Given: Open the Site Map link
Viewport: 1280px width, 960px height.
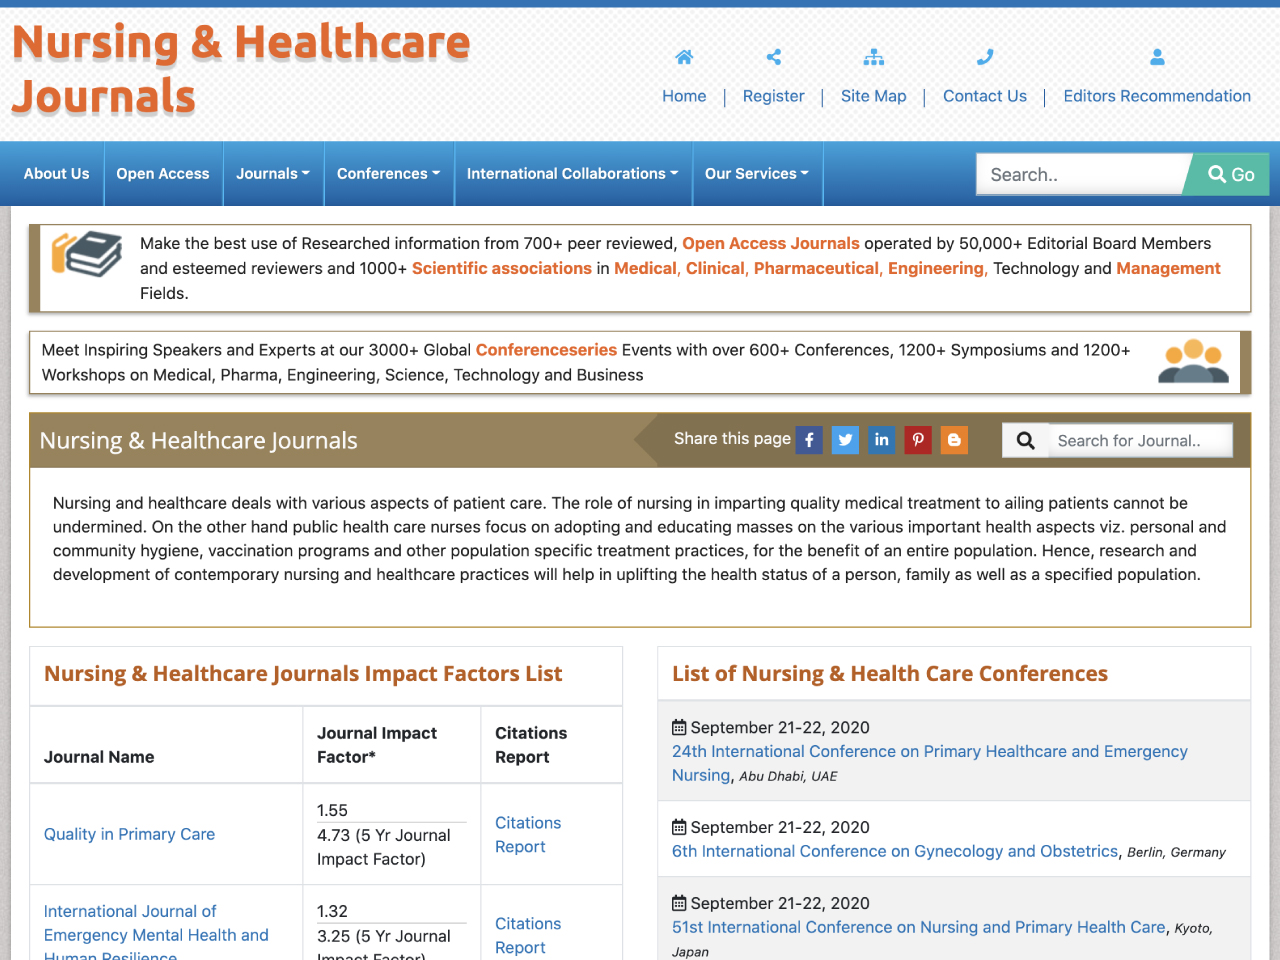Looking at the screenshot, I should coord(874,96).
